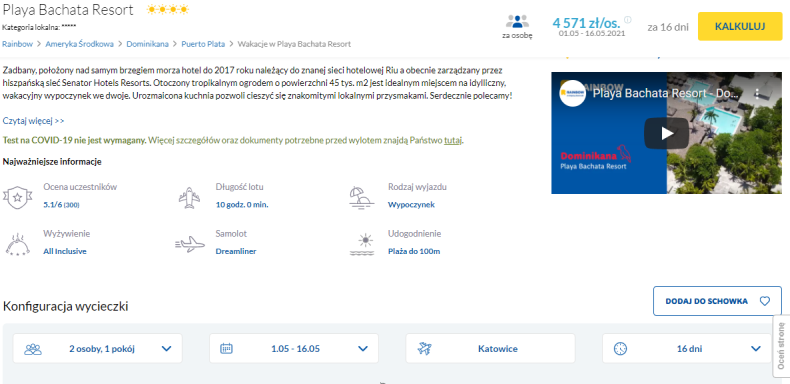Play the Playa Bachata Resort video

pos(666,133)
